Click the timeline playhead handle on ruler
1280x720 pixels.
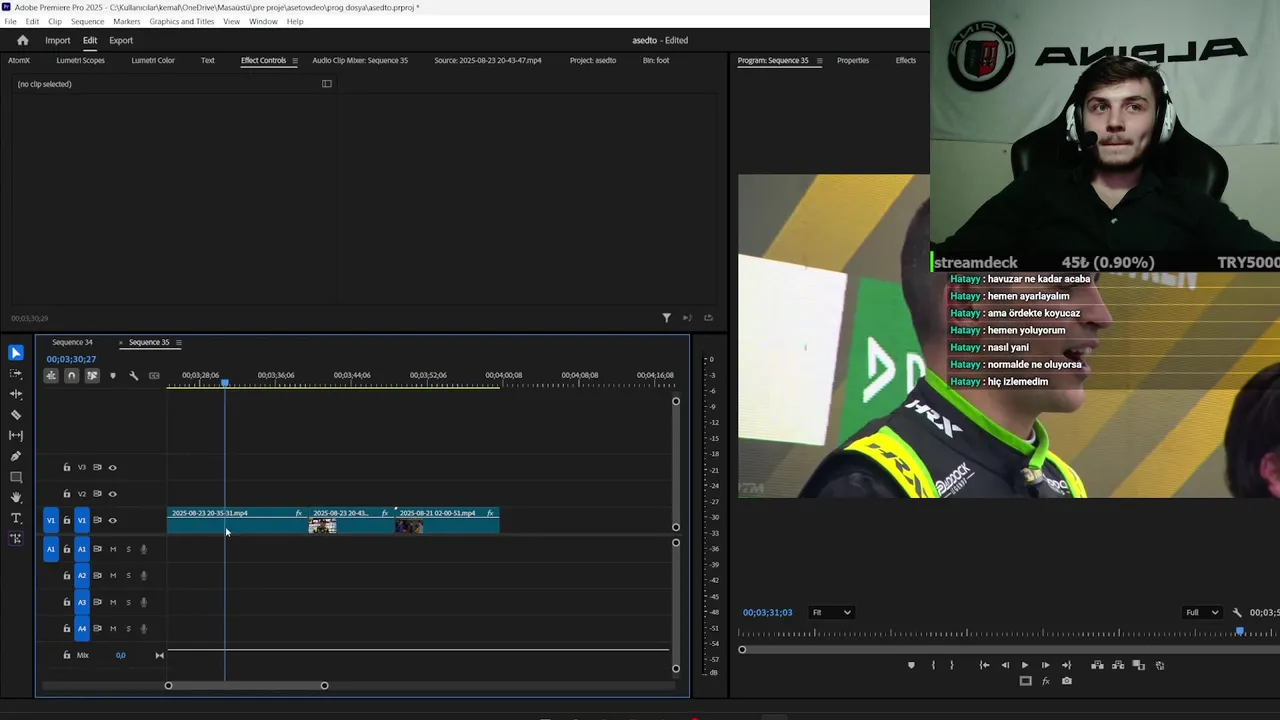click(225, 383)
